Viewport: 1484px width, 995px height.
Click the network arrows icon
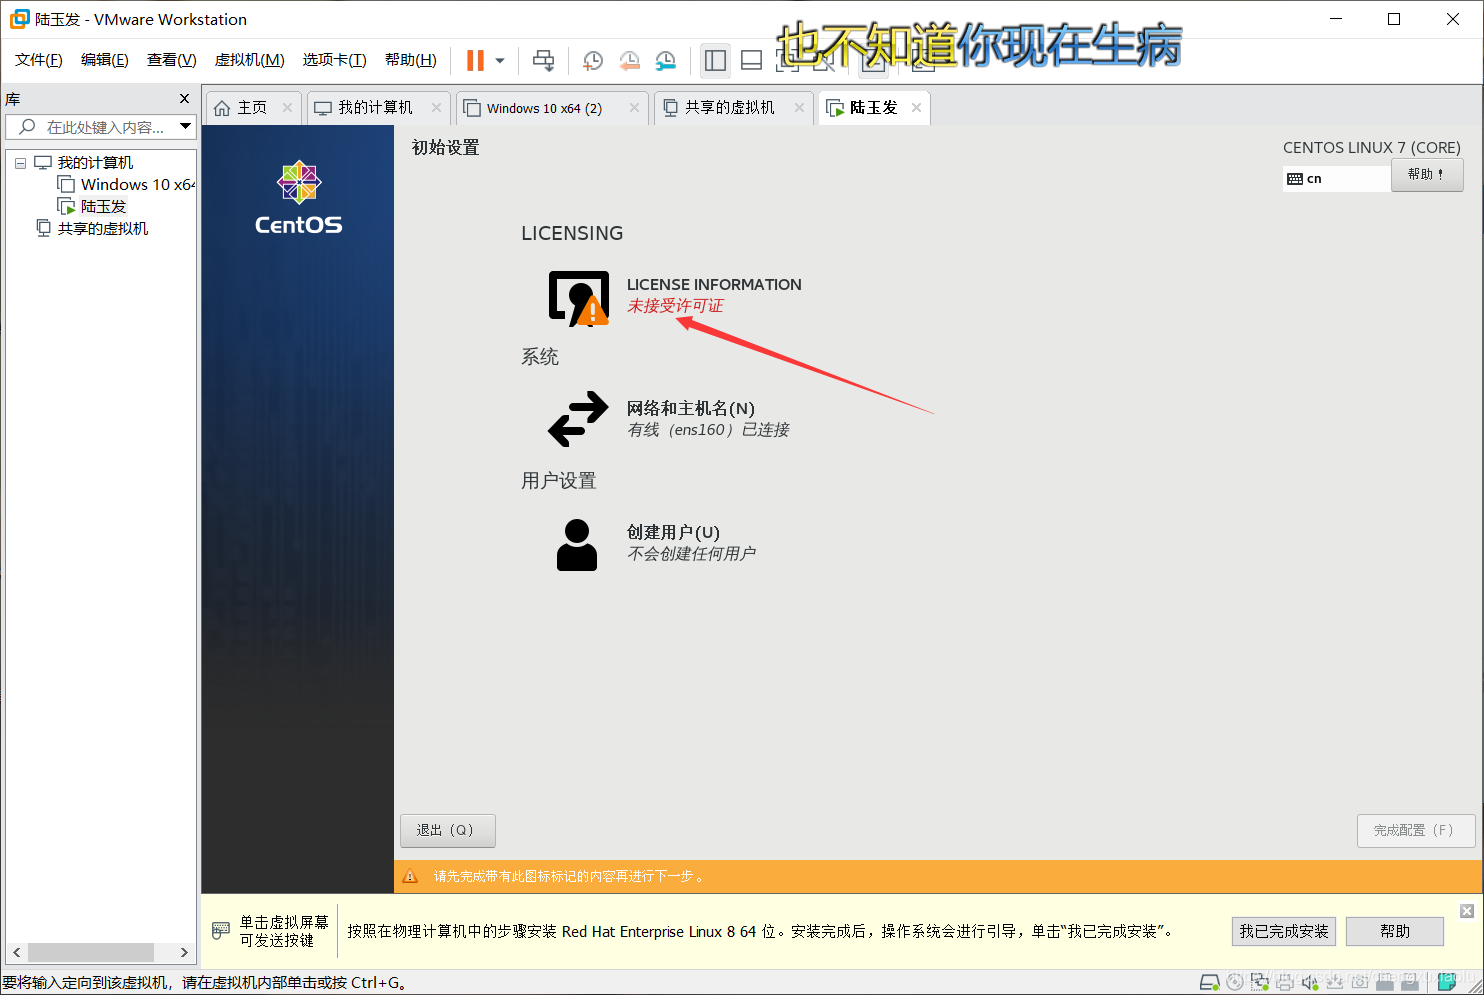578,418
